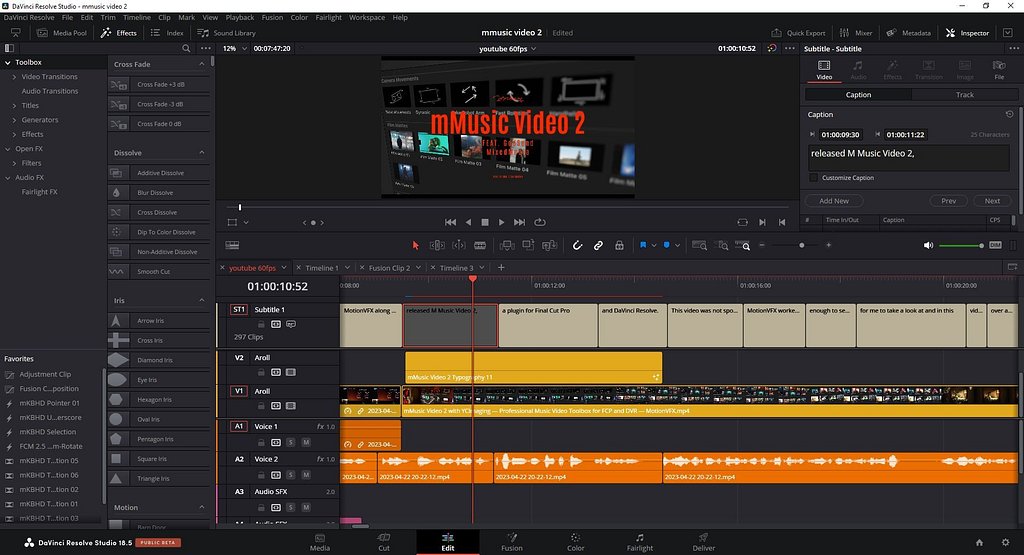Open the Sound Library panel
1024x555 pixels.
point(227,33)
